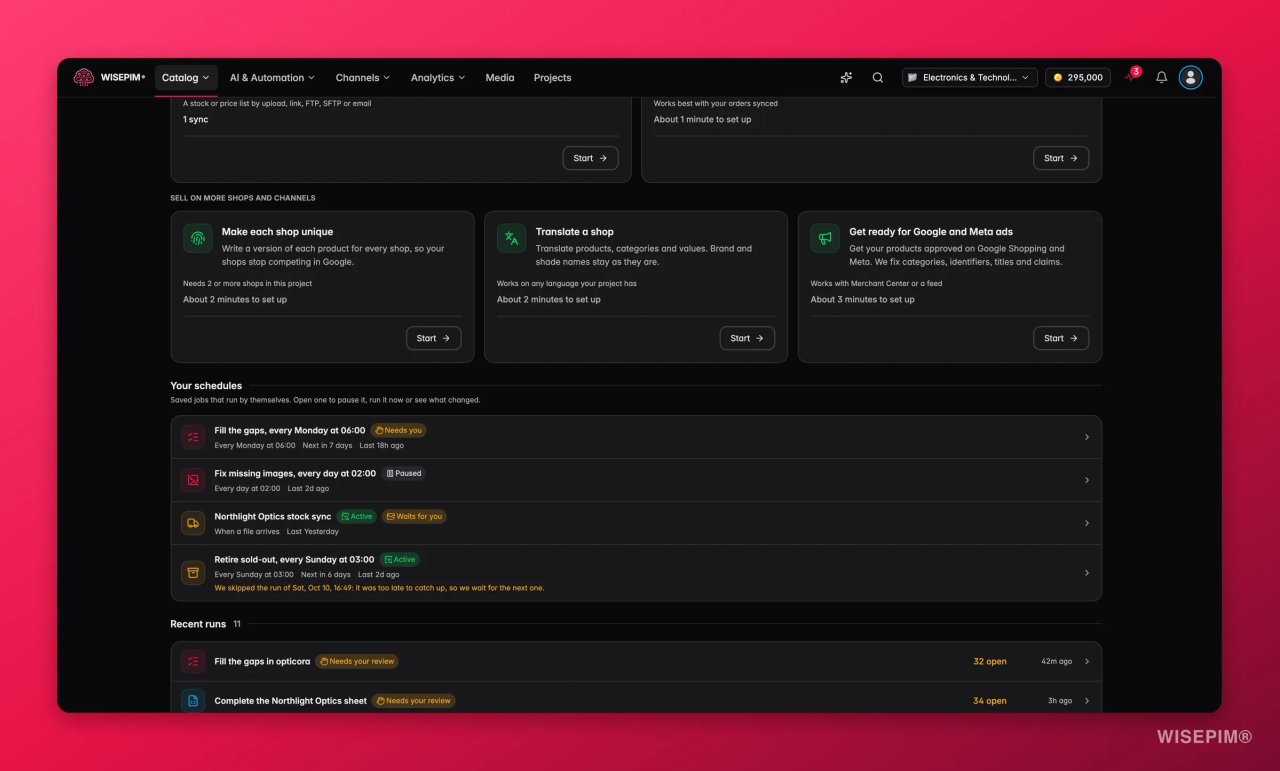Click the coin icon next to 295,000
The image size is (1280, 771).
pyautogui.click(x=1058, y=77)
